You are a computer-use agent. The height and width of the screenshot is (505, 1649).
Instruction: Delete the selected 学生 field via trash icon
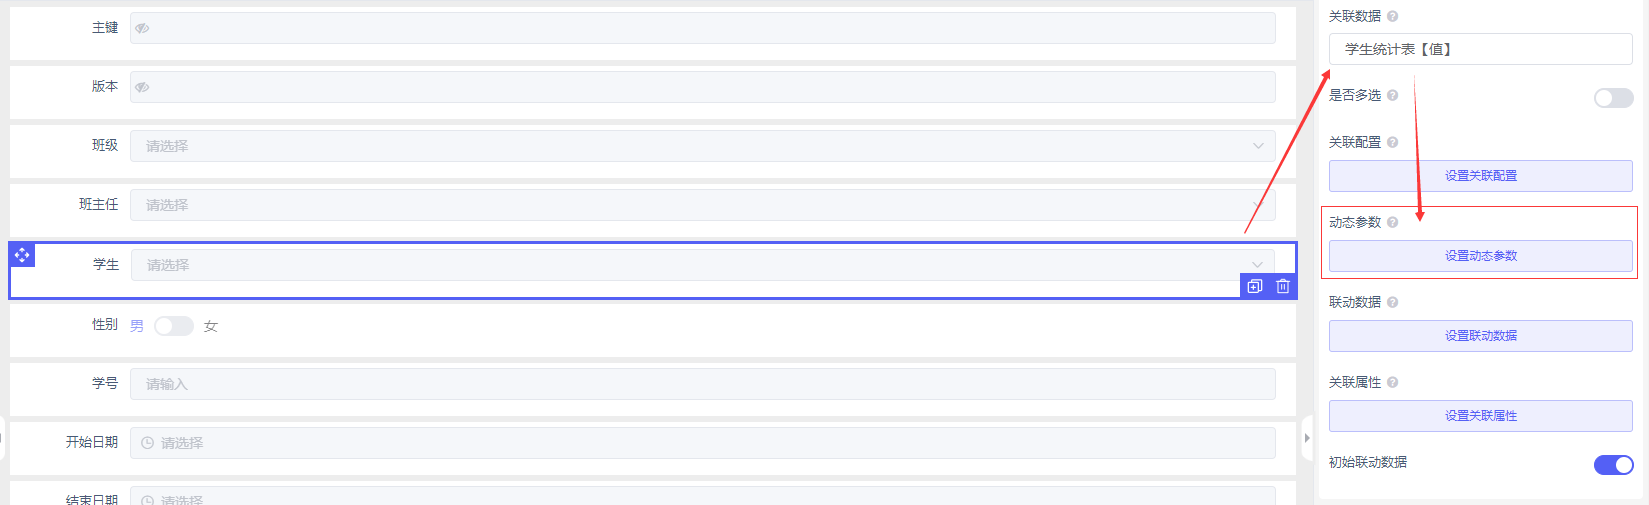click(x=1283, y=287)
